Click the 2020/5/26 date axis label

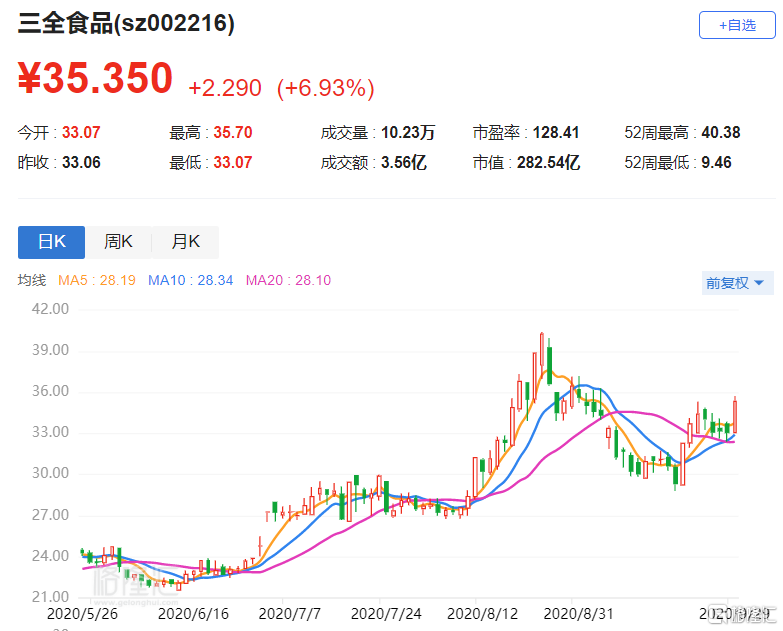point(82,614)
